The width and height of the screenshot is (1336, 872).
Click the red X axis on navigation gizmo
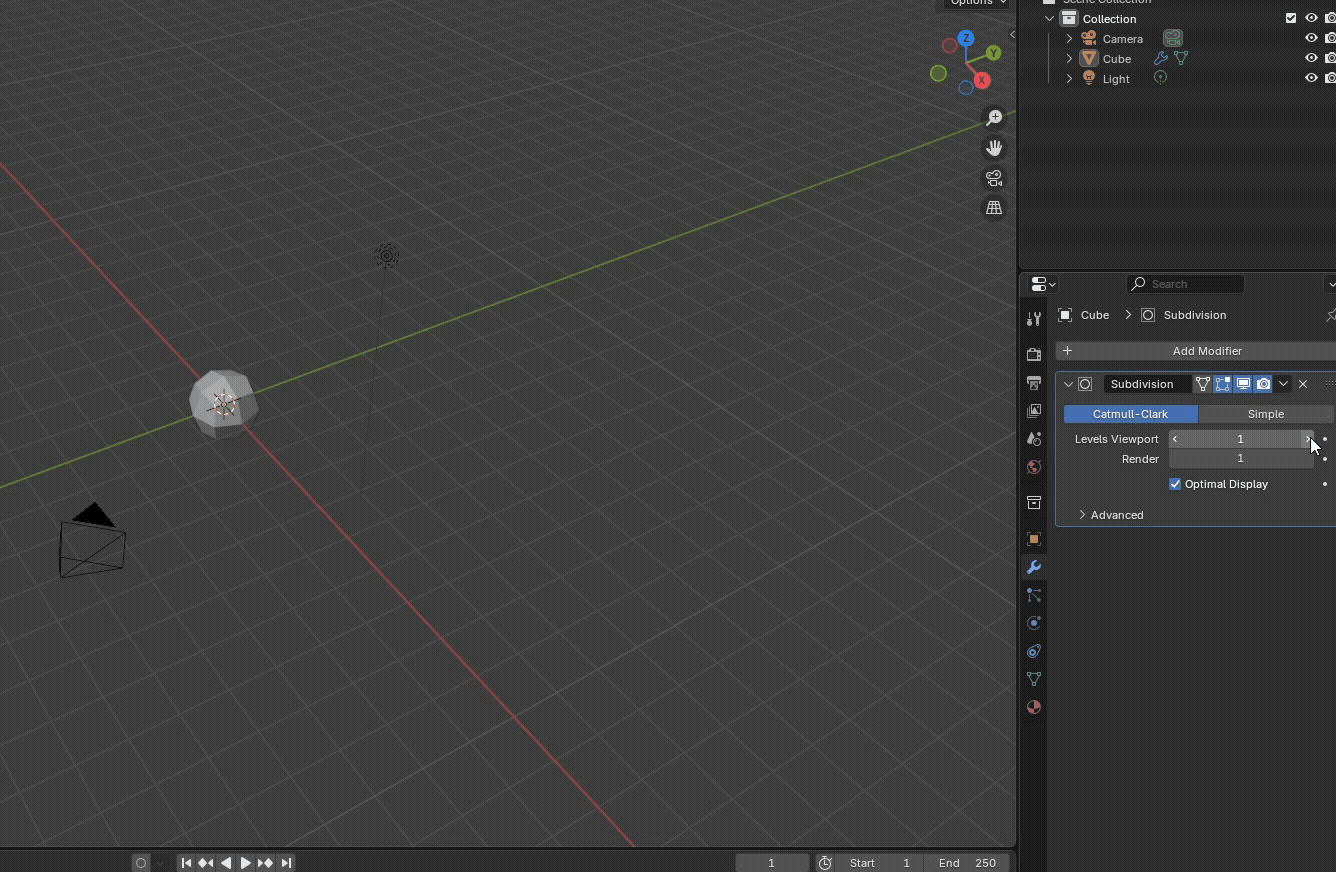click(982, 80)
